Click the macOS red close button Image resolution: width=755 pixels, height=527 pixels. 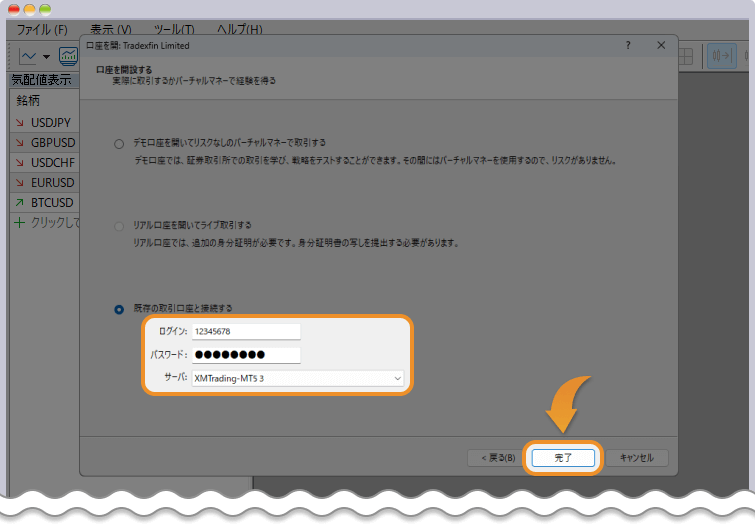(x=14, y=9)
